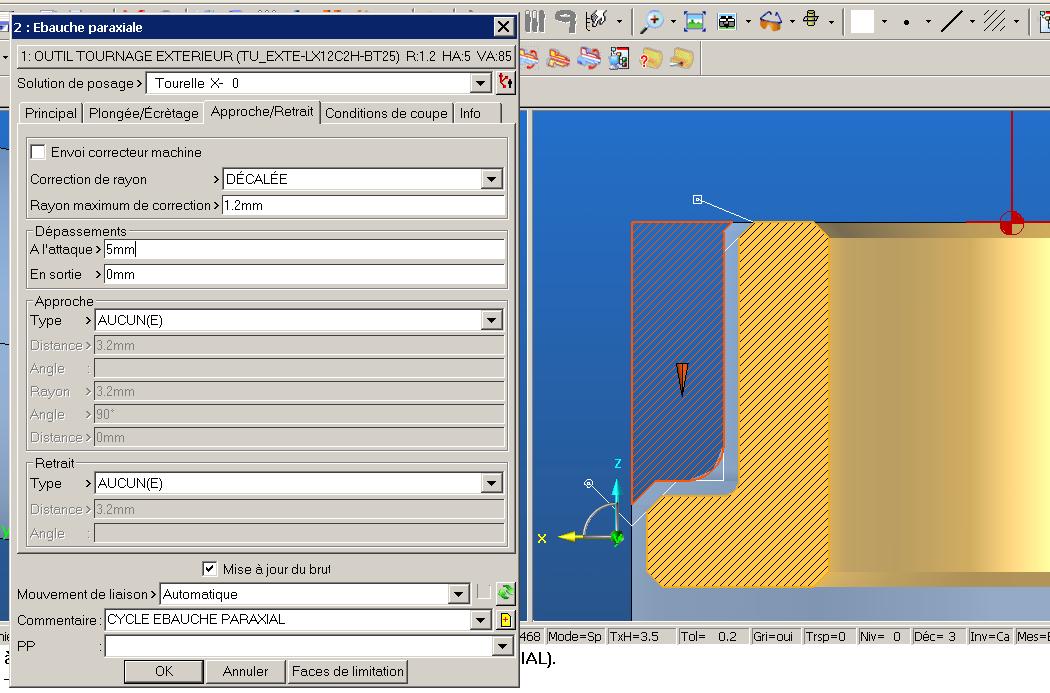
Task: Open the Plongée/Écrètage tab
Action: [143, 113]
